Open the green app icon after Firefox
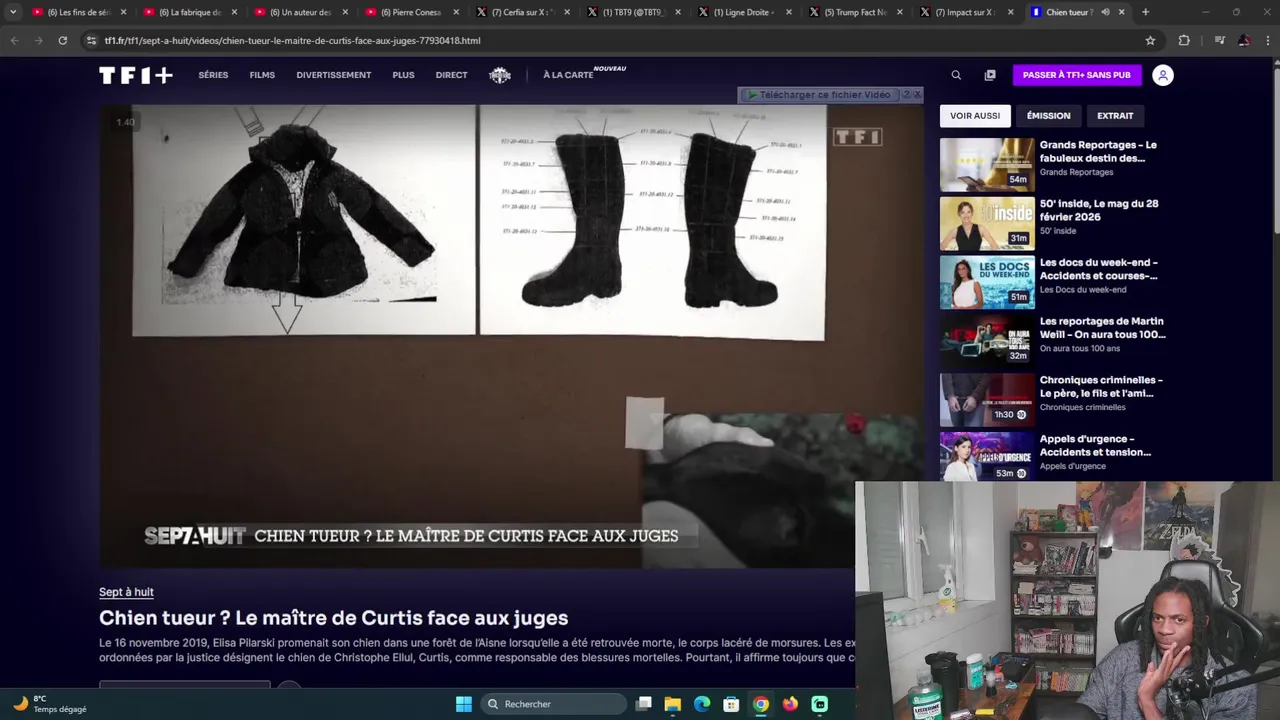The height and width of the screenshot is (720, 1280). pos(820,704)
